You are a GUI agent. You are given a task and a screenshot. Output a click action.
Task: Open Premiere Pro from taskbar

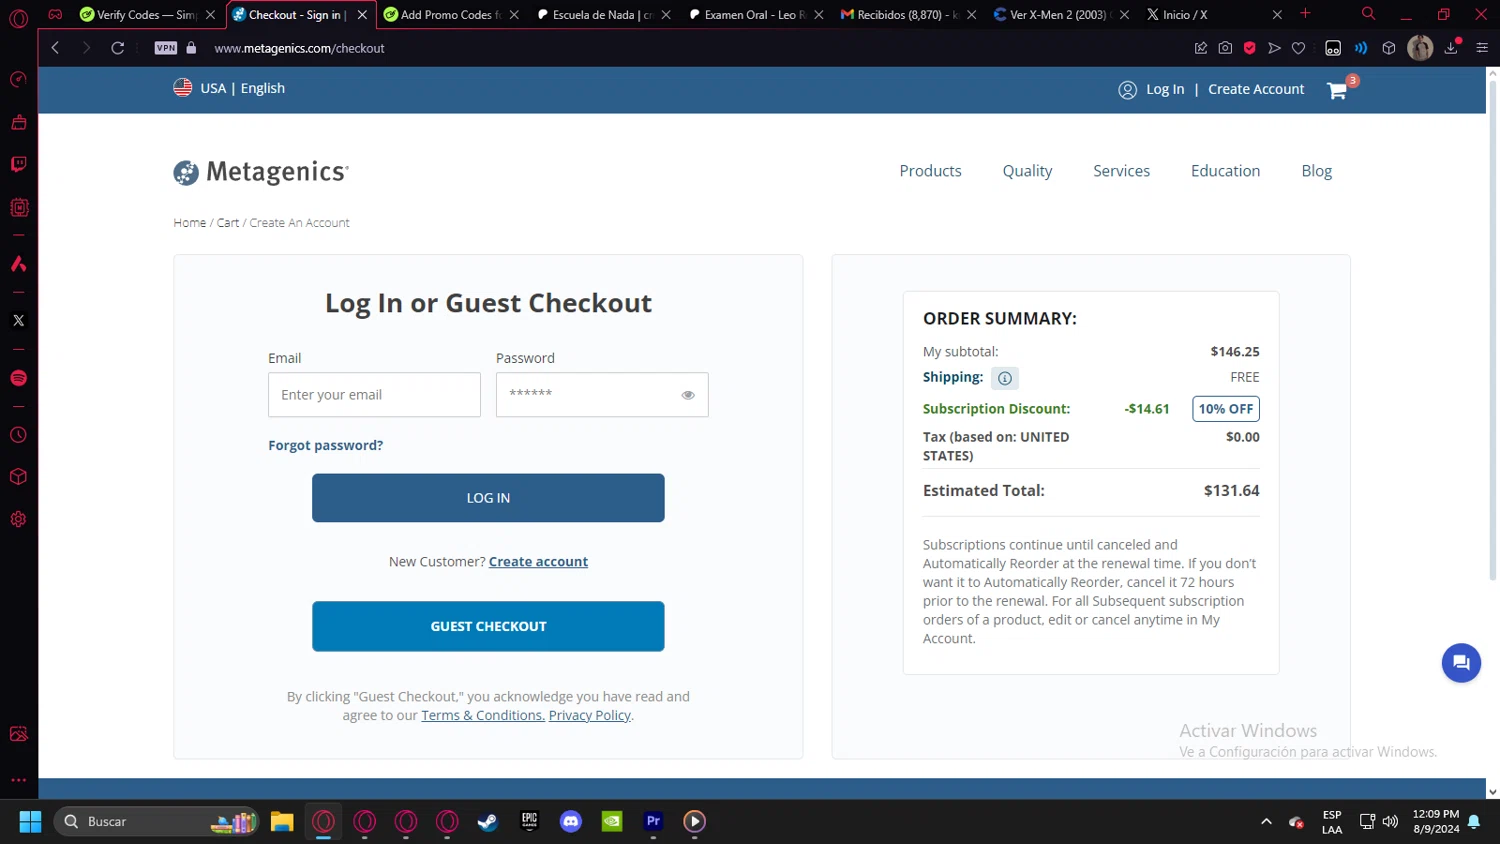point(653,822)
